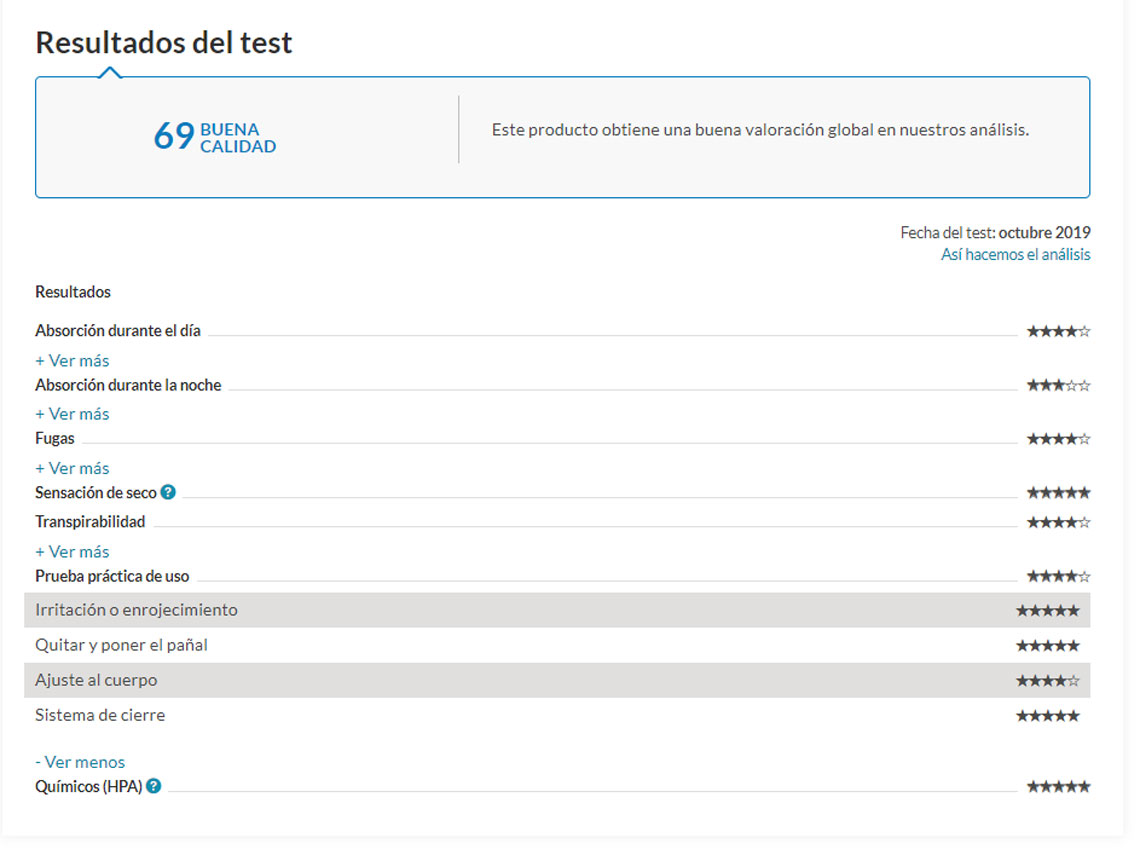
Task: Click the Prueba práctica de uso label
Action: 112,576
